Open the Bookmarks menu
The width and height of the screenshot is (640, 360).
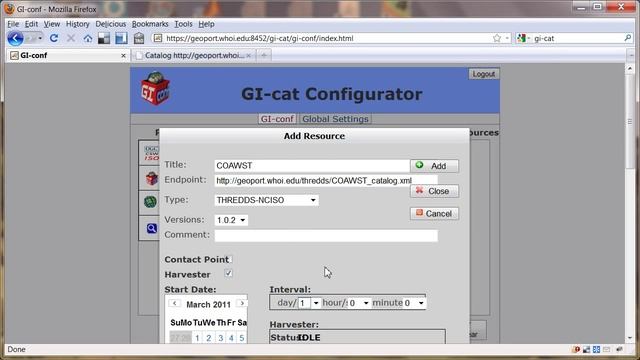click(x=150, y=24)
